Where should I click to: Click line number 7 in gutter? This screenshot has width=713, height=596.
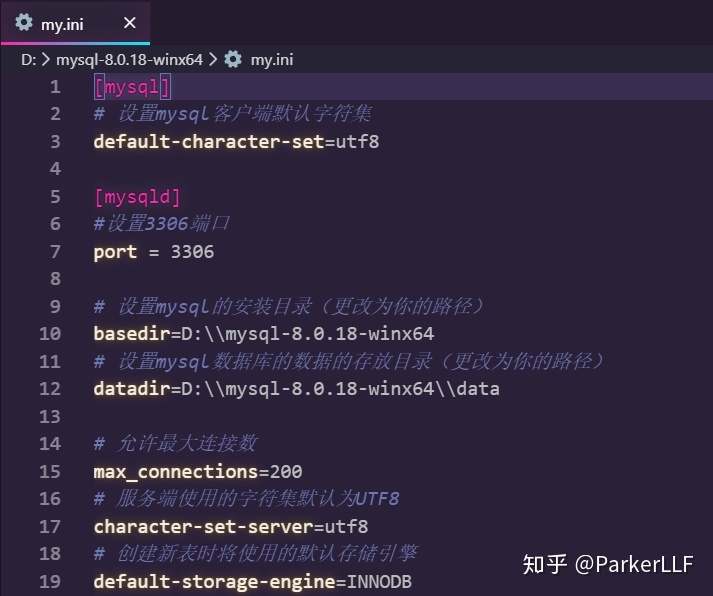point(55,252)
